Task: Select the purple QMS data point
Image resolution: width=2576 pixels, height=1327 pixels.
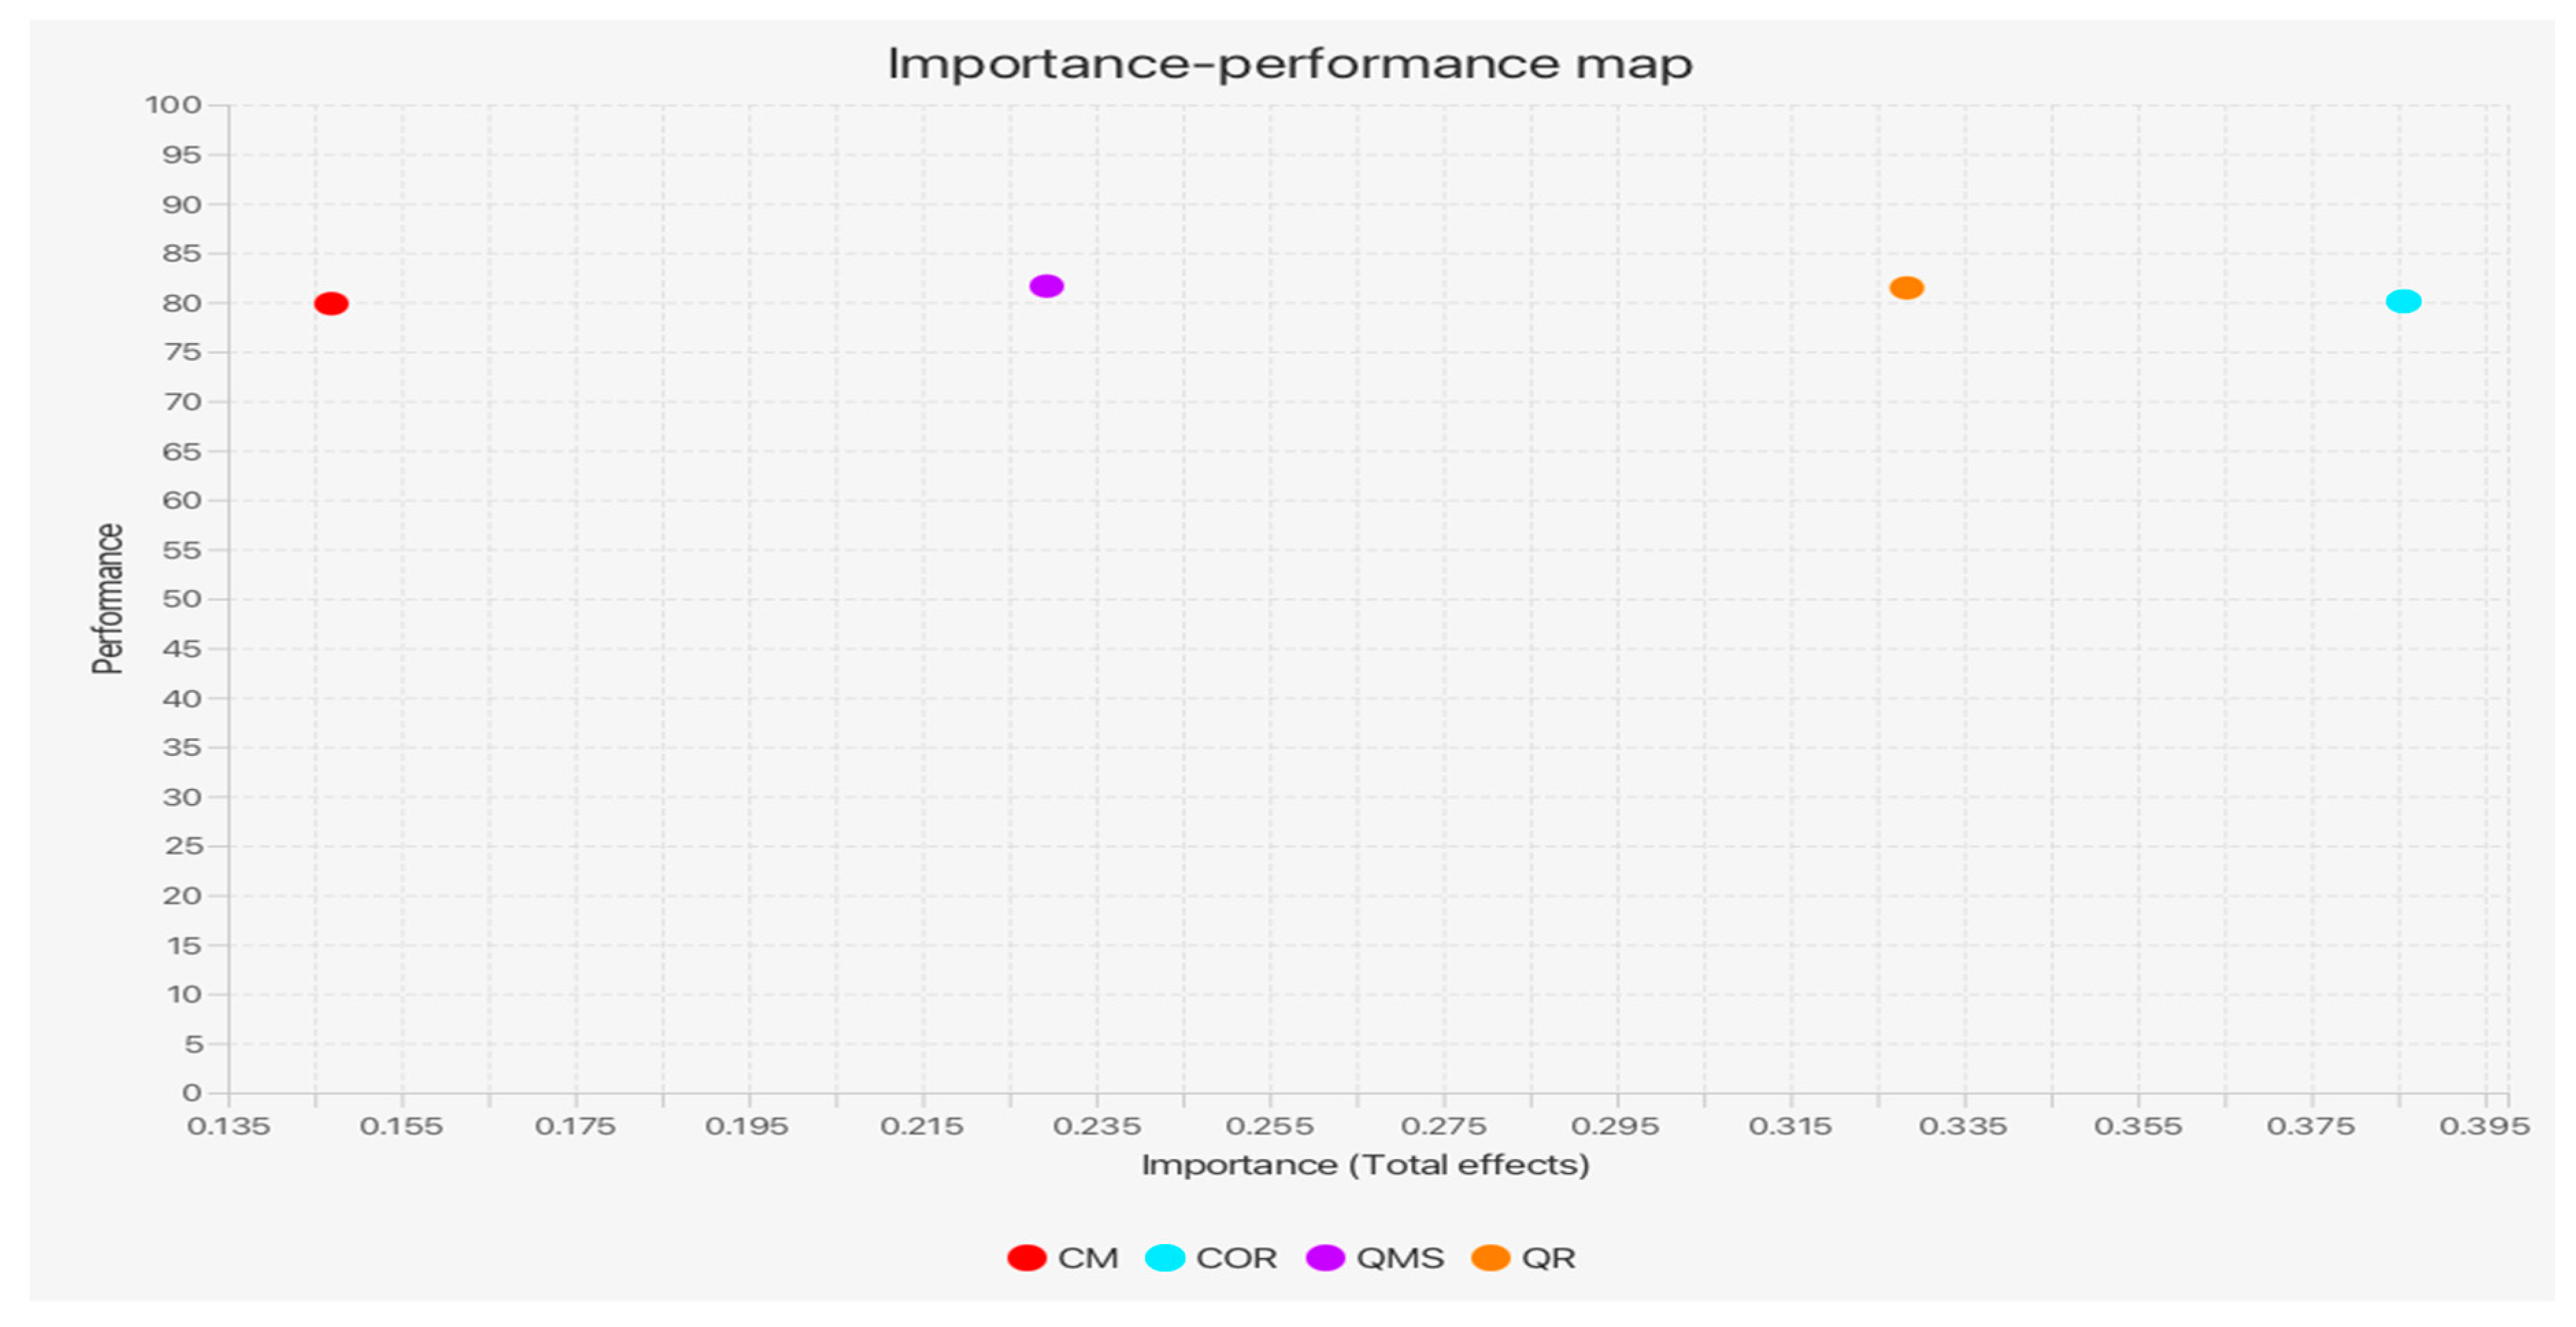Action: point(1046,286)
